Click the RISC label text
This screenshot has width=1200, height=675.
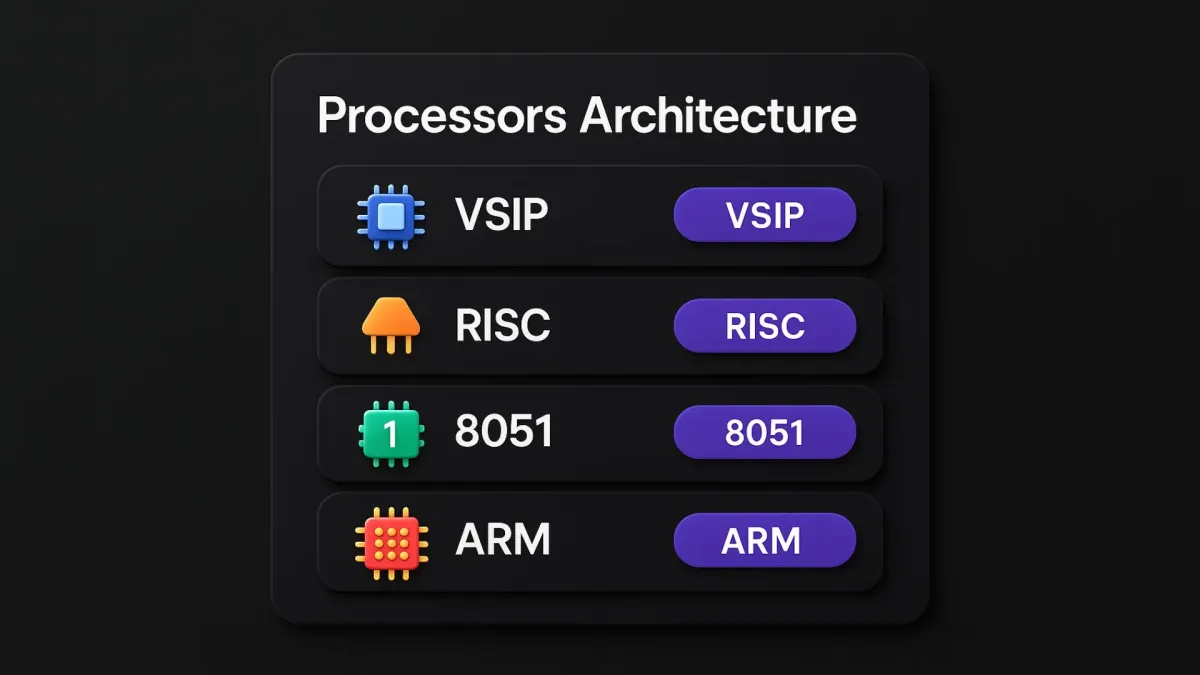click(x=503, y=325)
